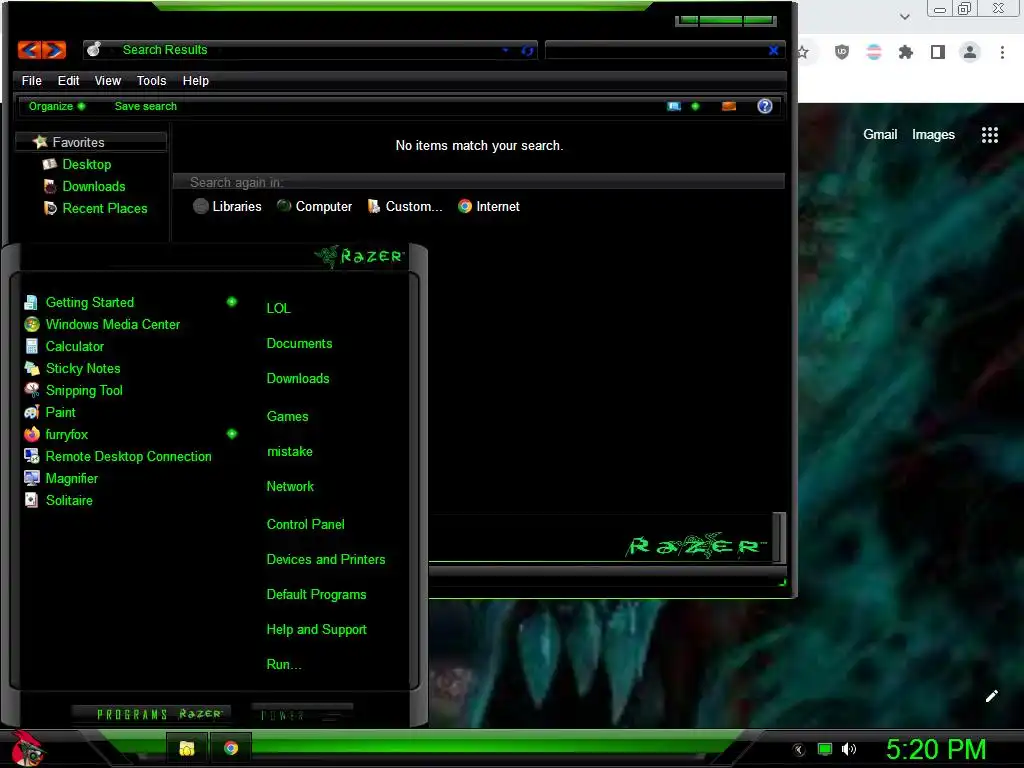Open Getting Started in start menu
1024x768 pixels.
(89, 302)
